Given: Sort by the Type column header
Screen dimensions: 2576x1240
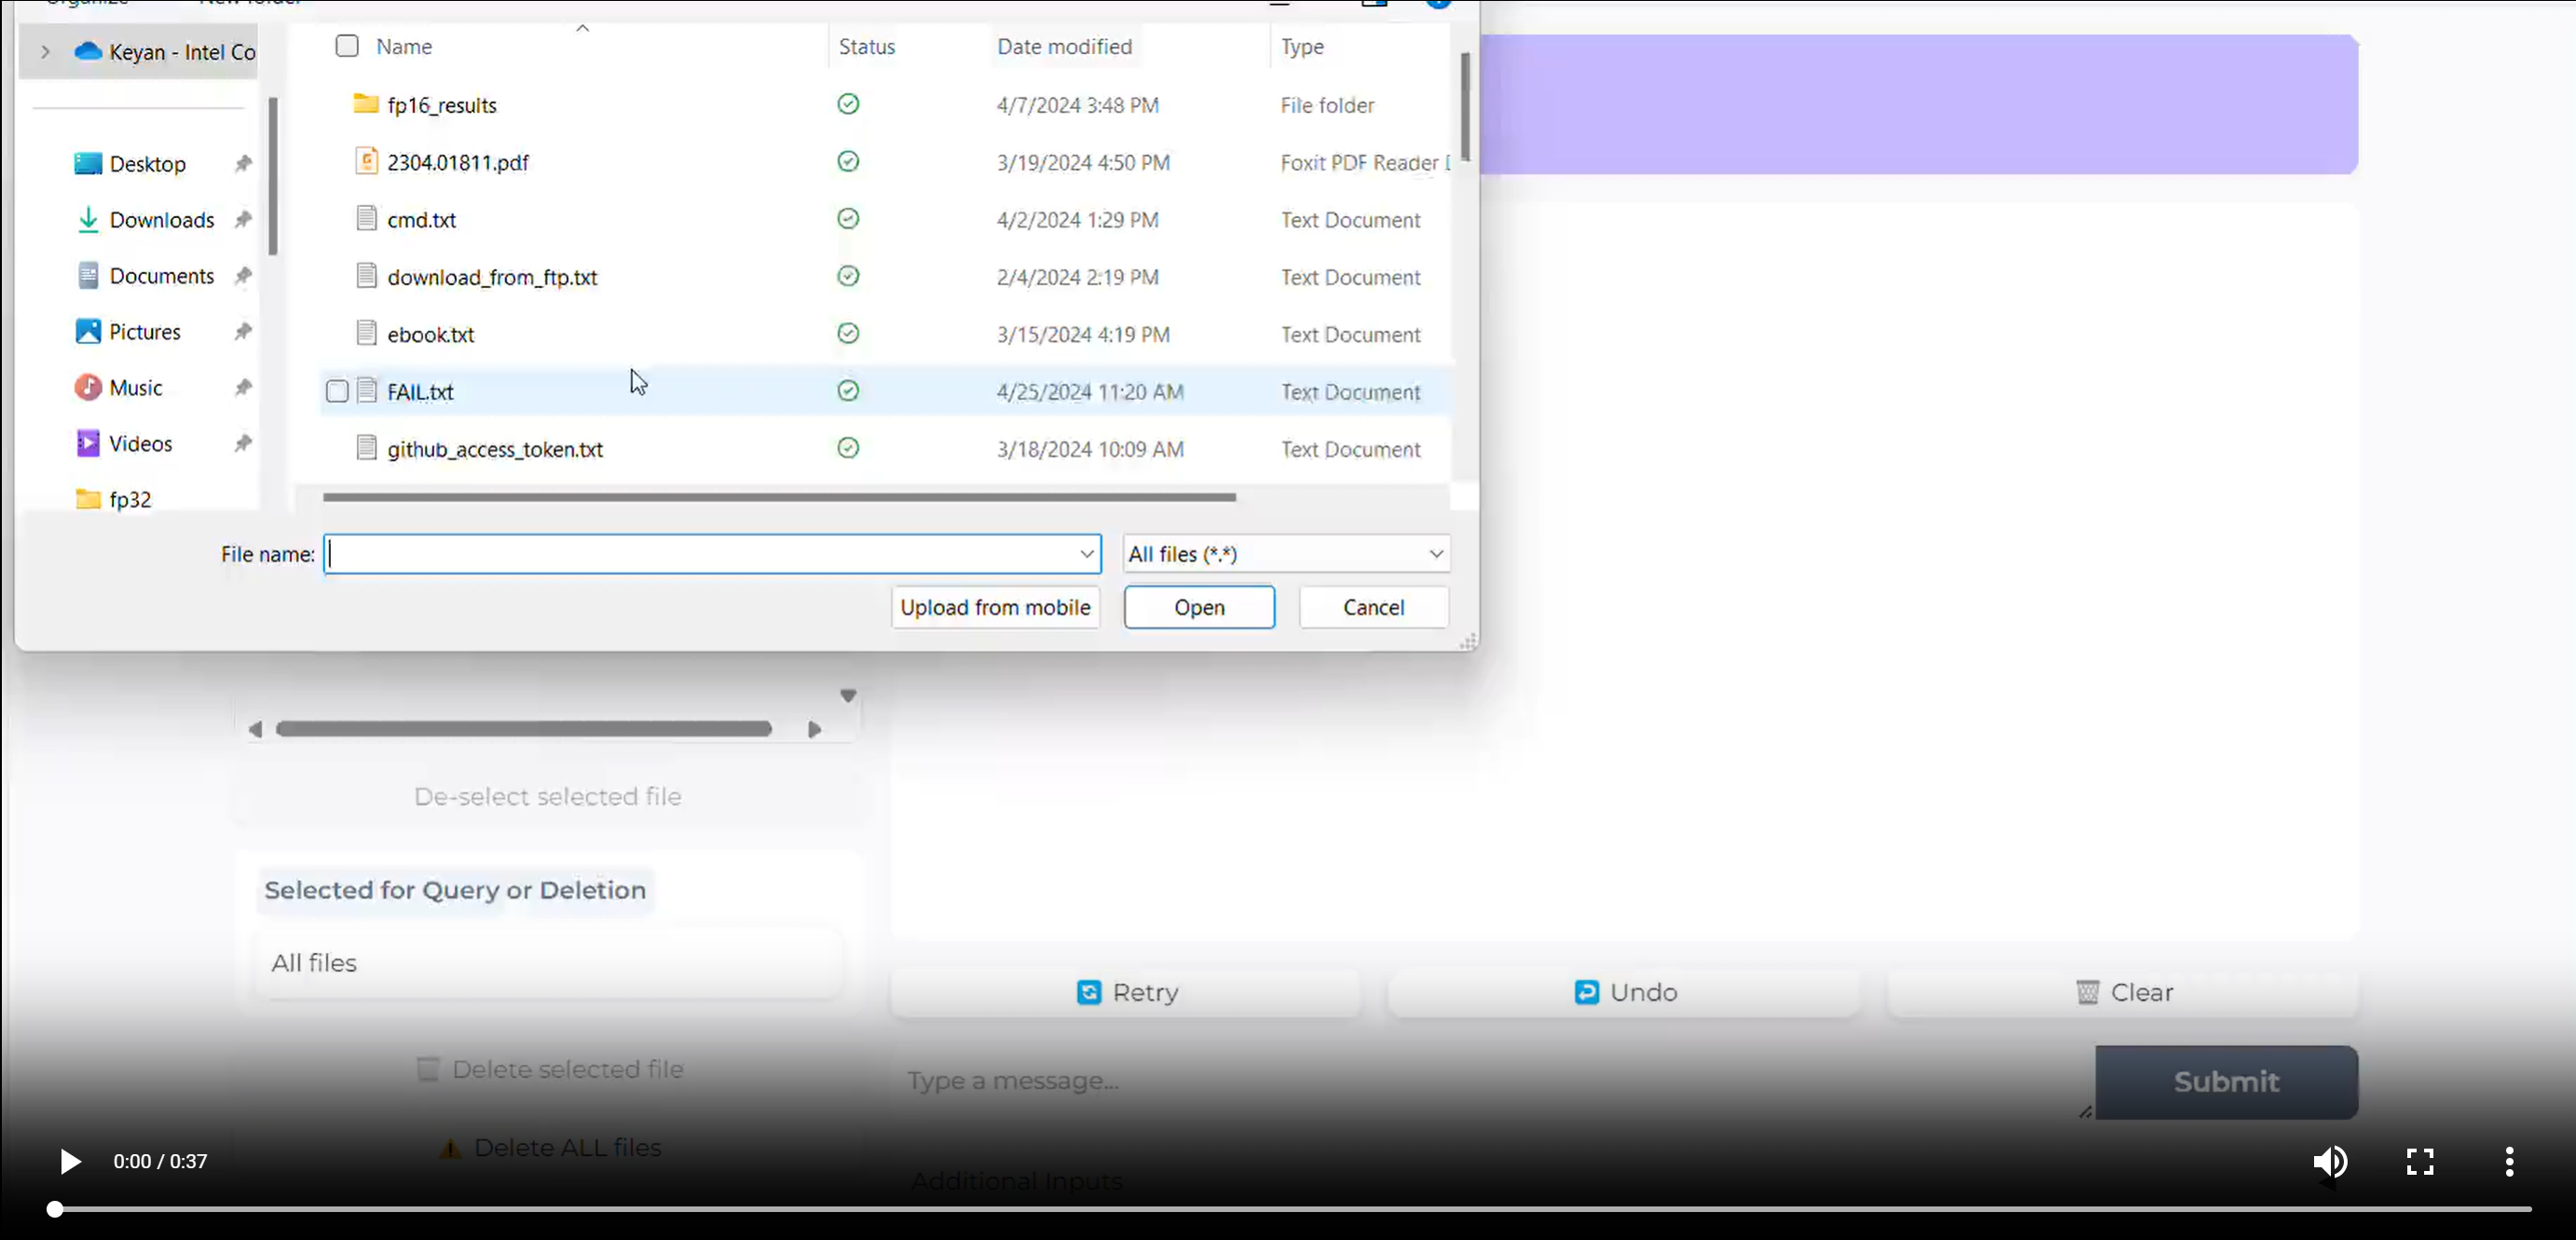Looking at the screenshot, I should (1302, 47).
